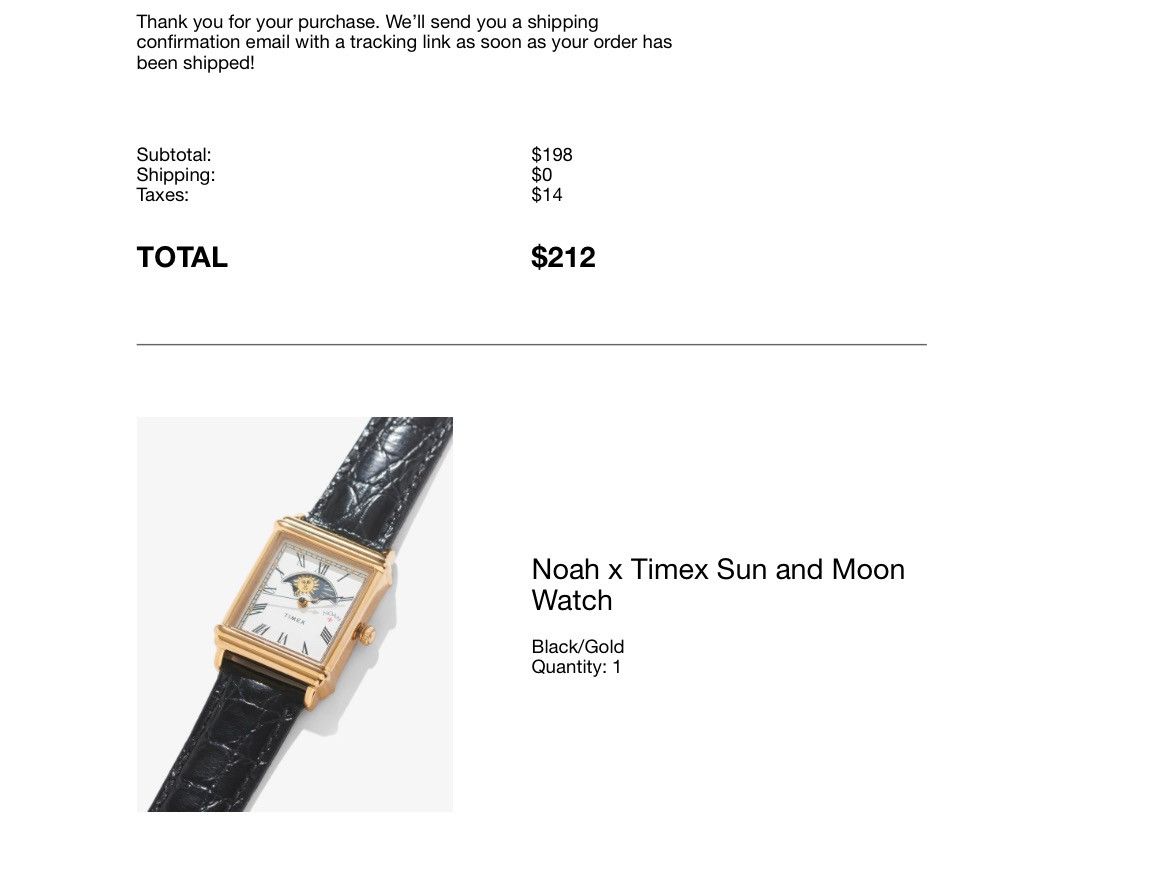The image size is (1170, 870).
Task: Select the bold TOTAL label
Action: click(x=182, y=258)
